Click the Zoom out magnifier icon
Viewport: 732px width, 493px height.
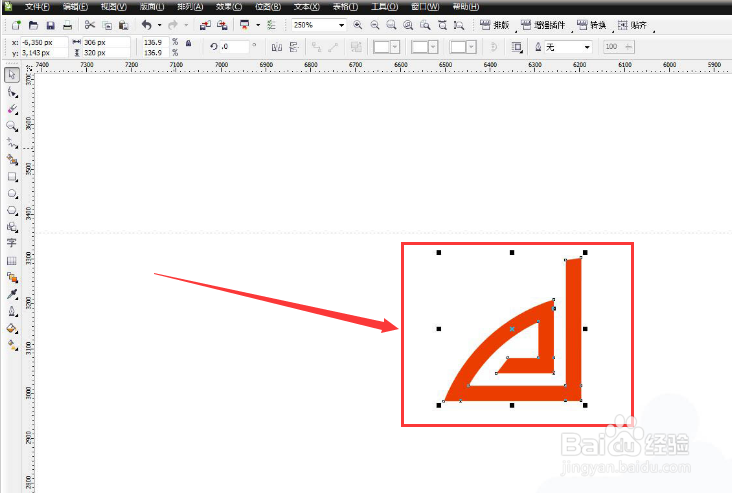click(x=374, y=25)
